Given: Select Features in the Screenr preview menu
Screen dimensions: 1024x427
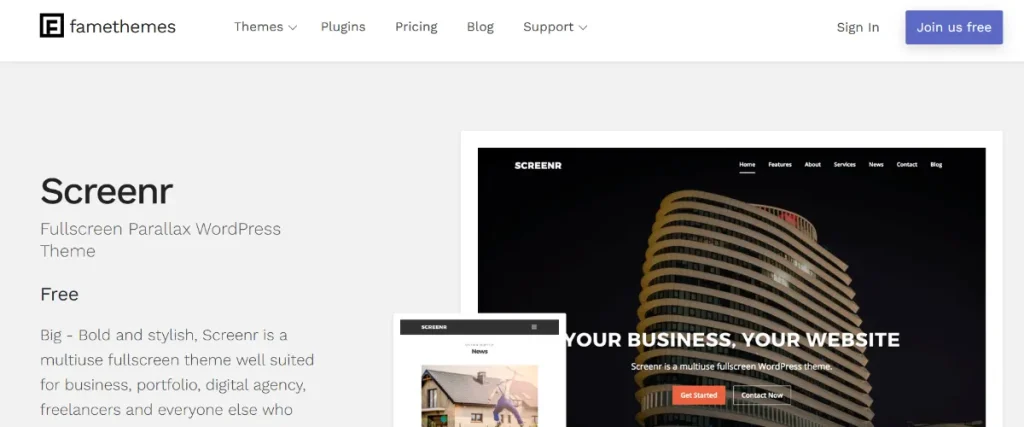Looking at the screenshot, I should [x=780, y=165].
